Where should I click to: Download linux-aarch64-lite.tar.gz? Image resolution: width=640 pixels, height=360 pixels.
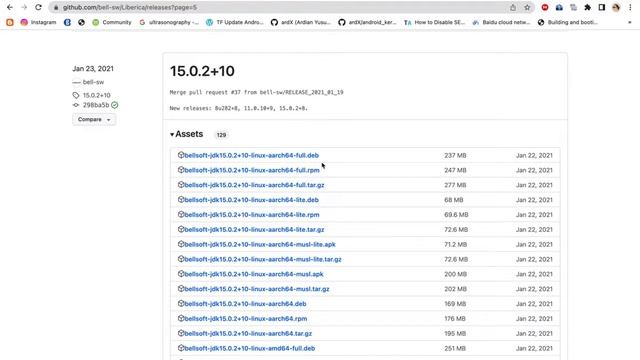pyautogui.click(x=254, y=229)
